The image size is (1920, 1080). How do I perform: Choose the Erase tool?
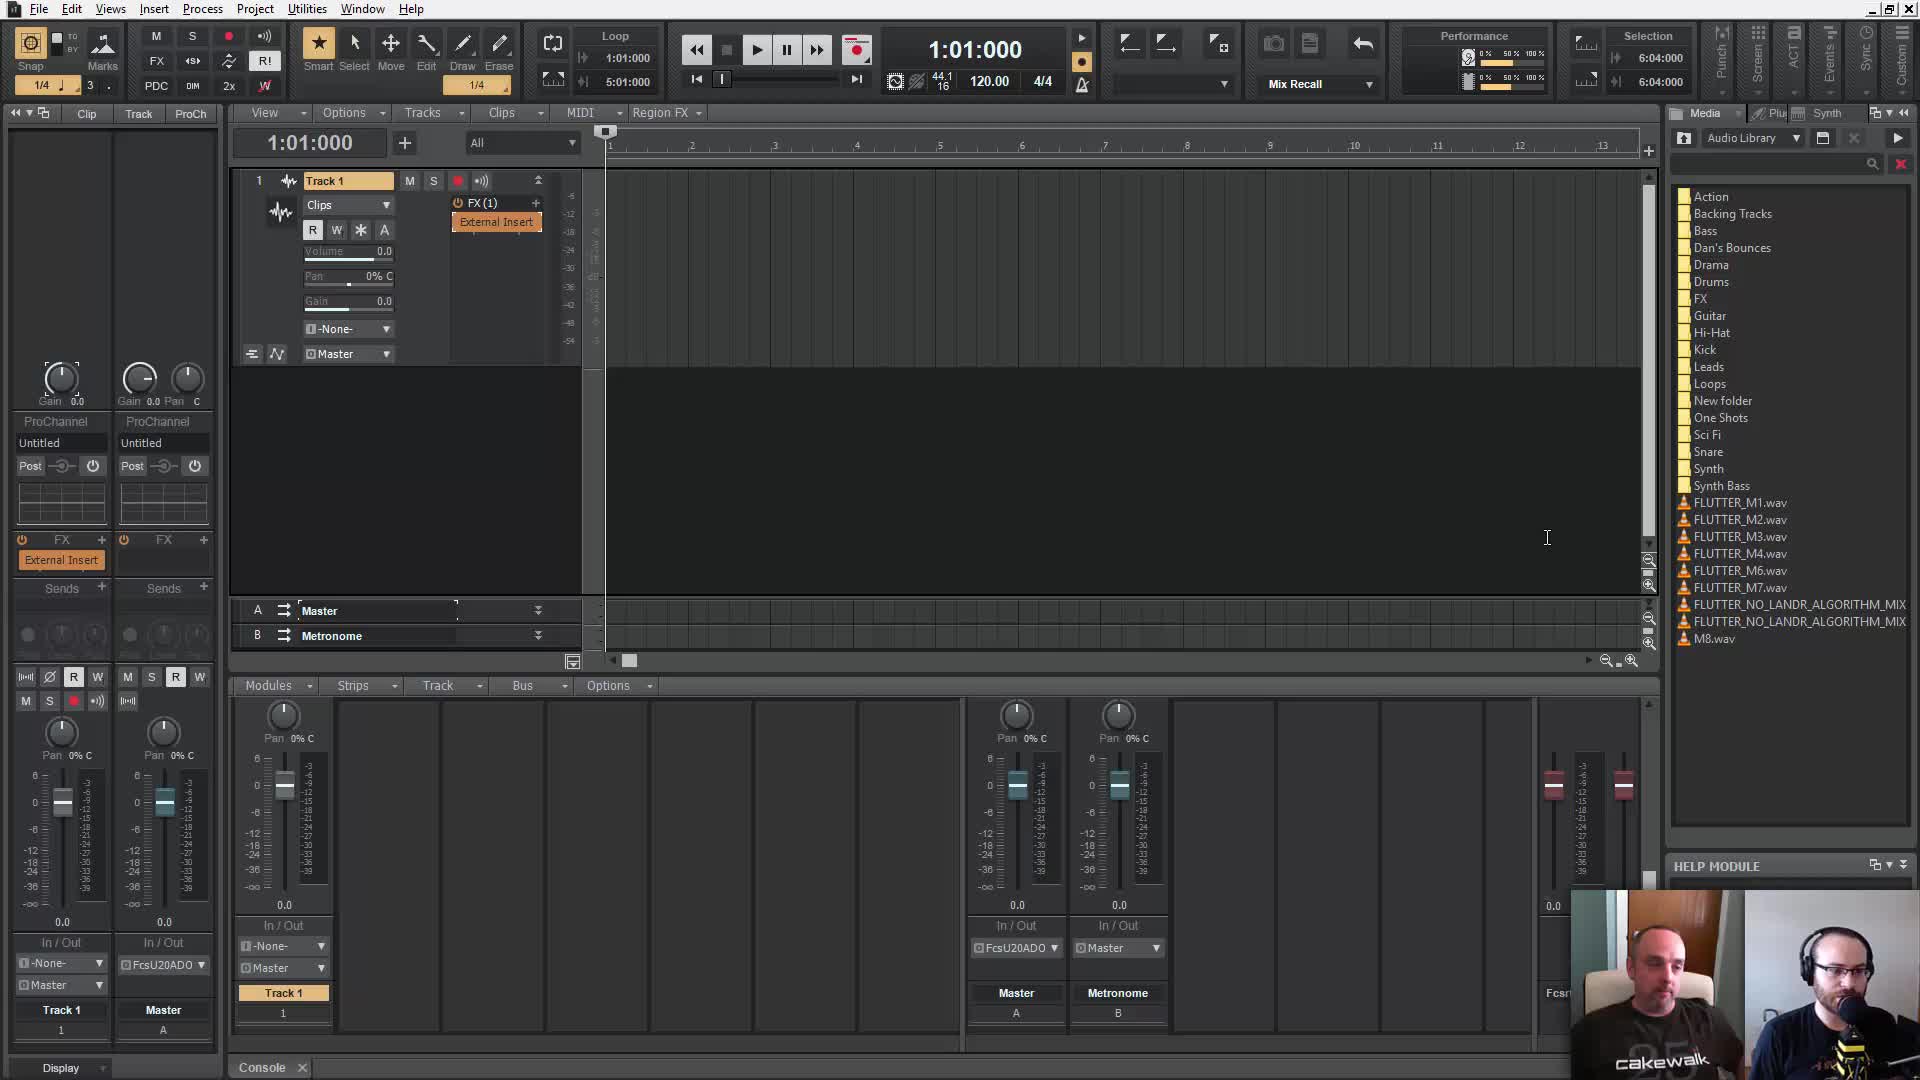[499, 43]
